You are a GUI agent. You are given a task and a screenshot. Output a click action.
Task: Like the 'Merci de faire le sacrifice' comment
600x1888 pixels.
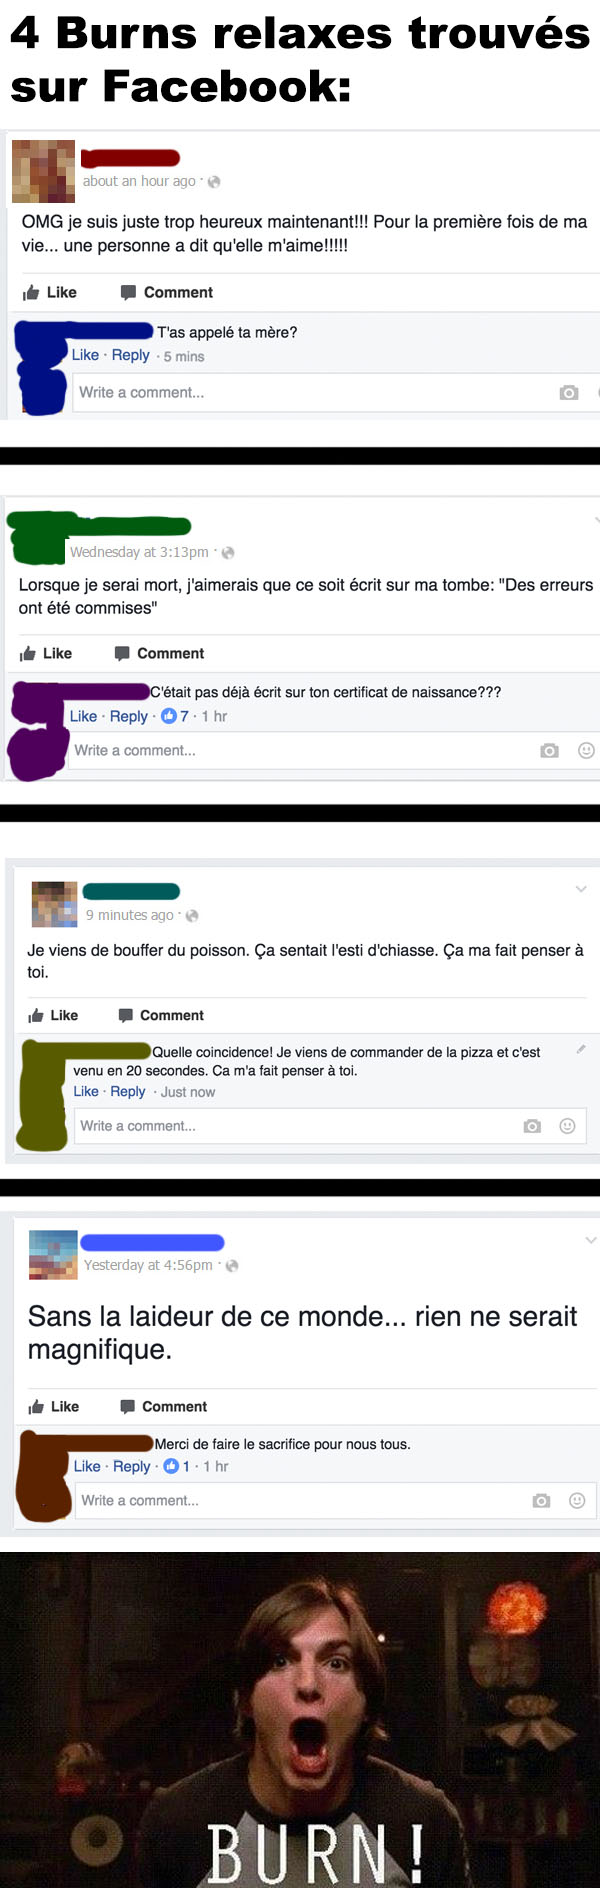(x=87, y=1466)
